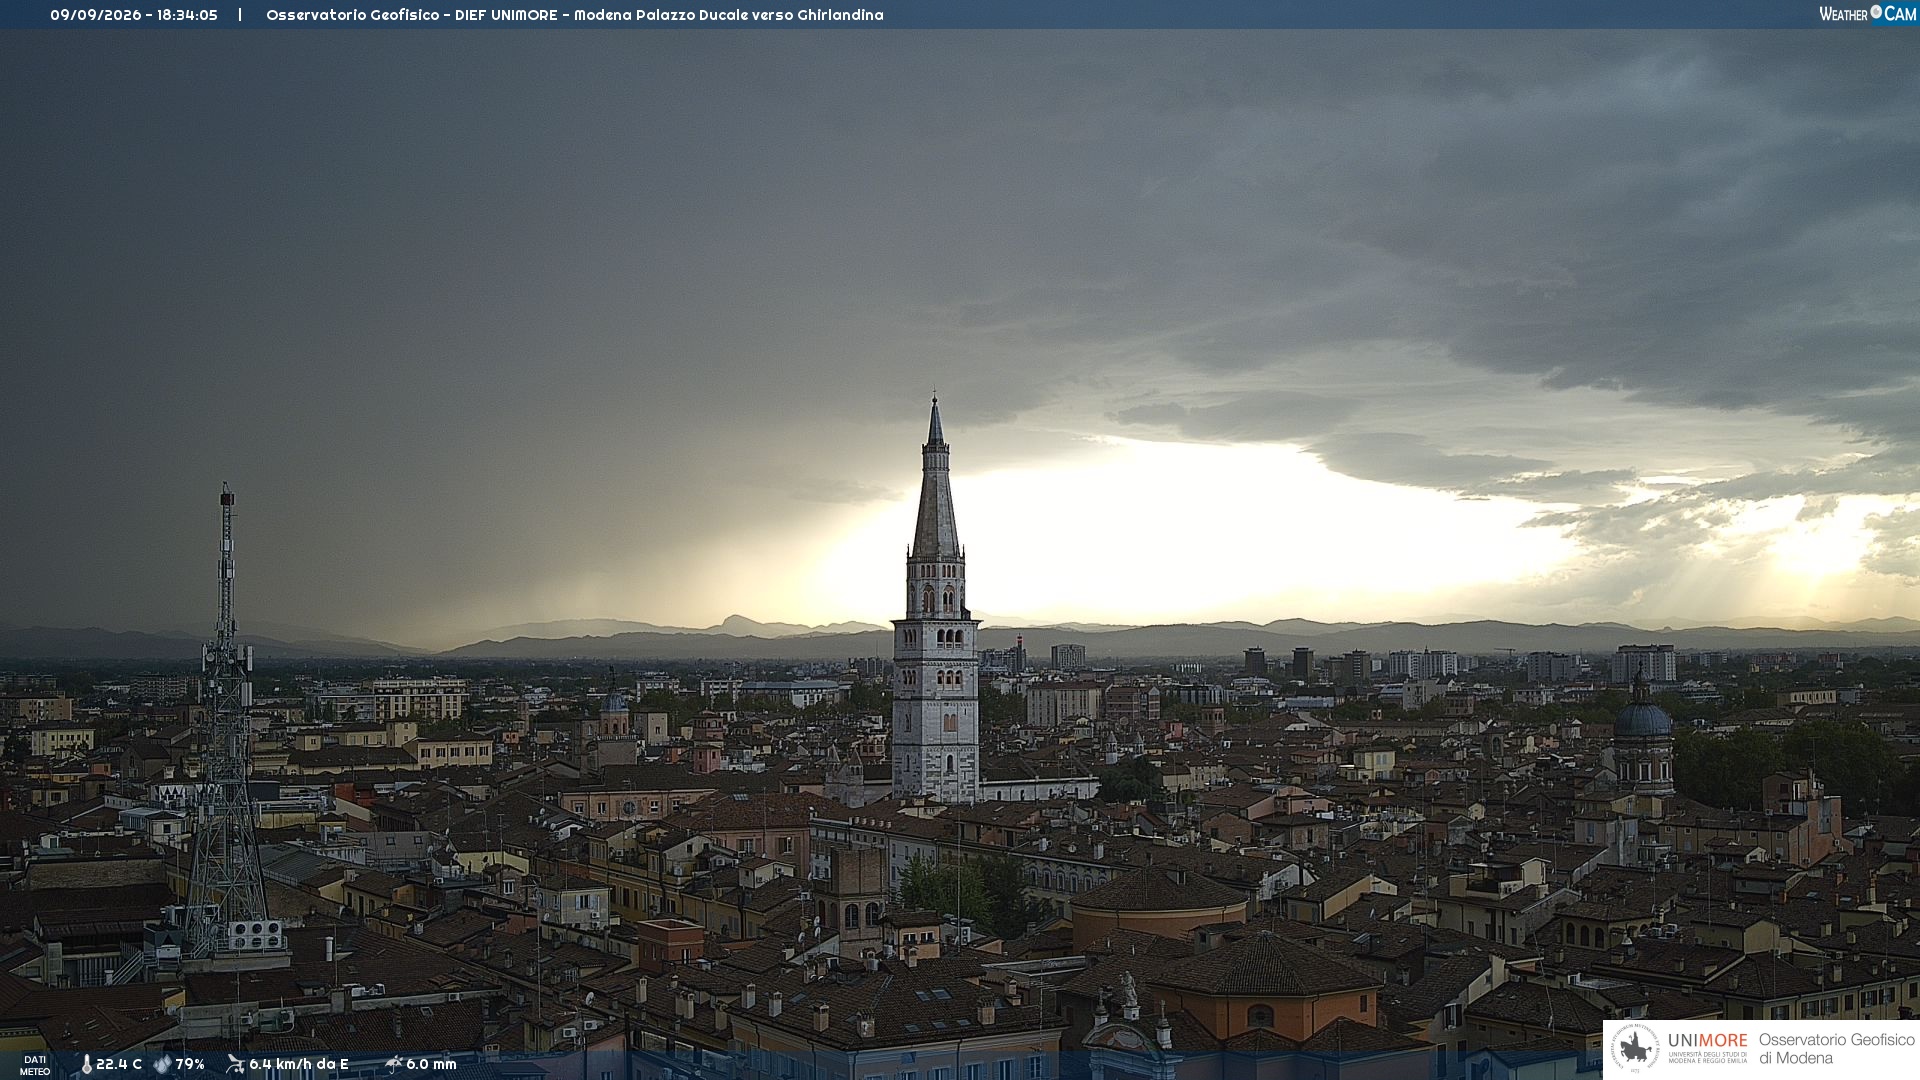Image resolution: width=1920 pixels, height=1080 pixels.
Task: Click the WeatherCam logo
Action: (1867, 14)
